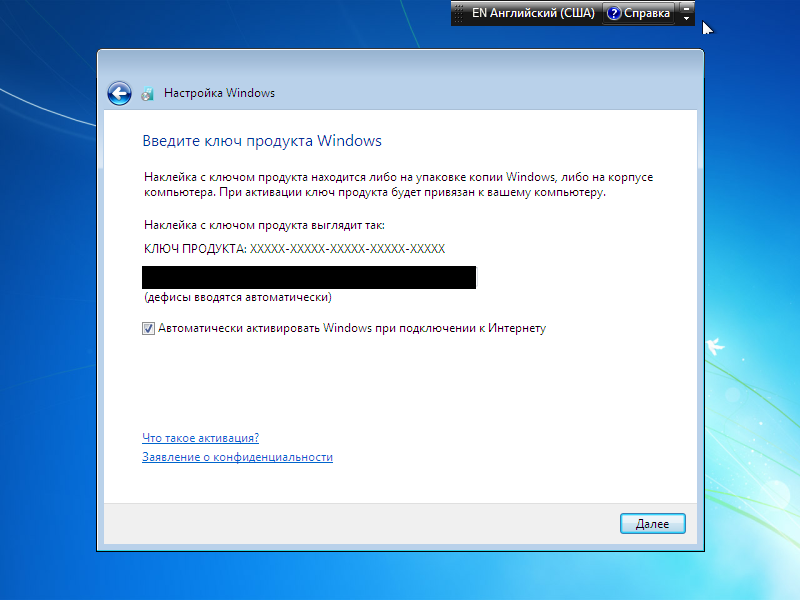Image resolution: width=800 pixels, height=600 pixels.
Task: Minimize the language bar
Action: coord(686,8)
